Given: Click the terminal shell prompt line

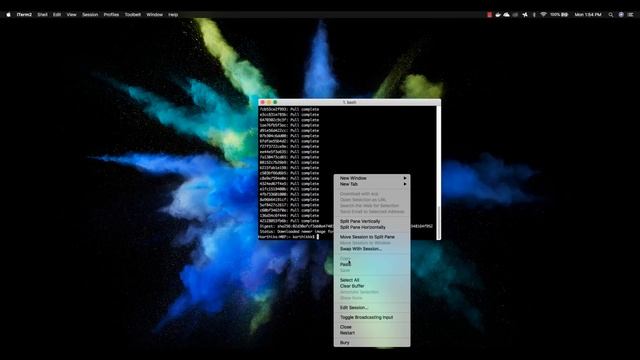Looking at the screenshot, I should coord(289,237).
